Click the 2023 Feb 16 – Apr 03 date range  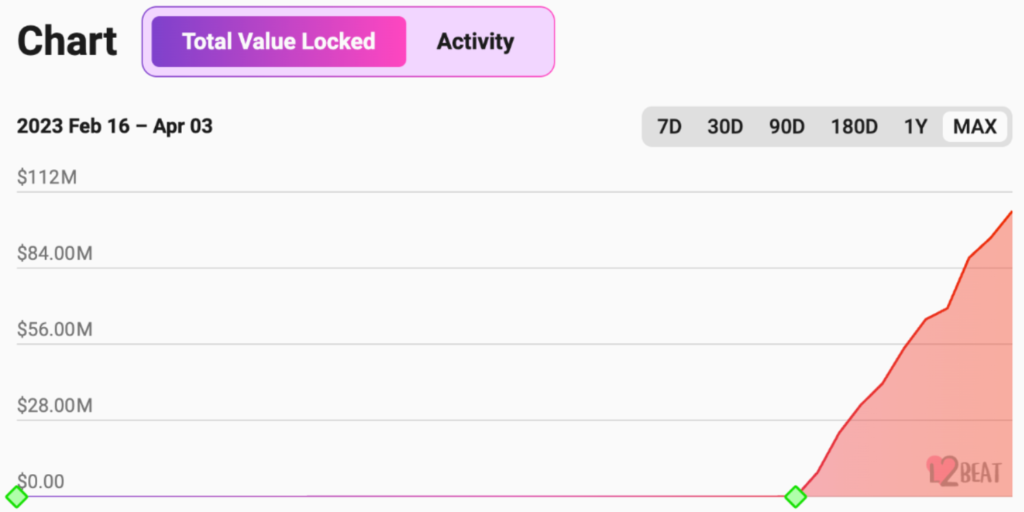115,126
